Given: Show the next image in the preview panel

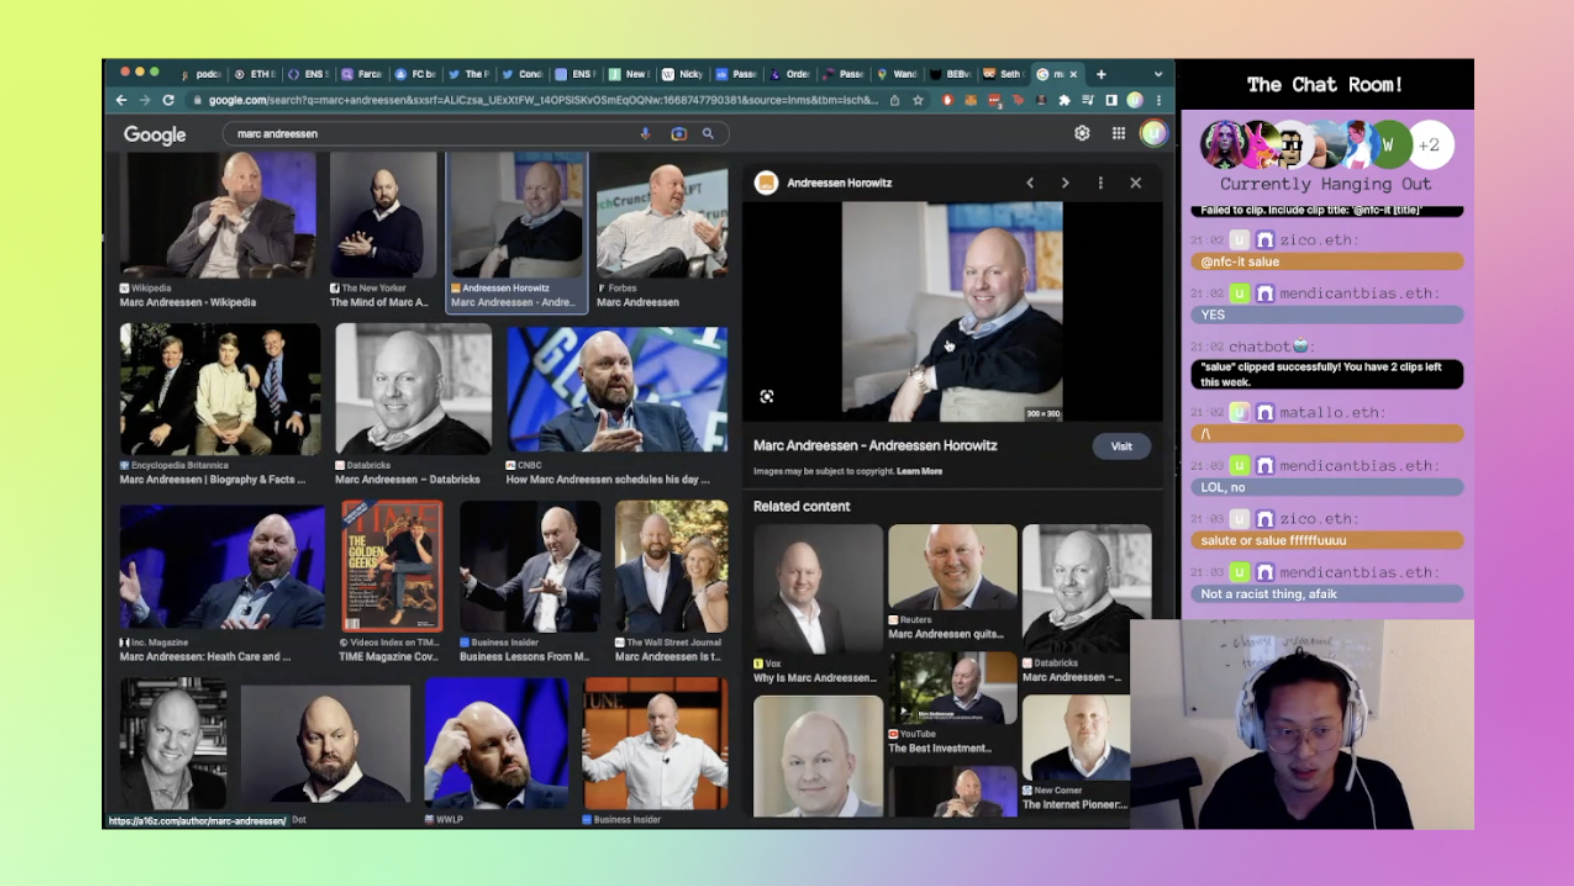Looking at the screenshot, I should (1065, 183).
